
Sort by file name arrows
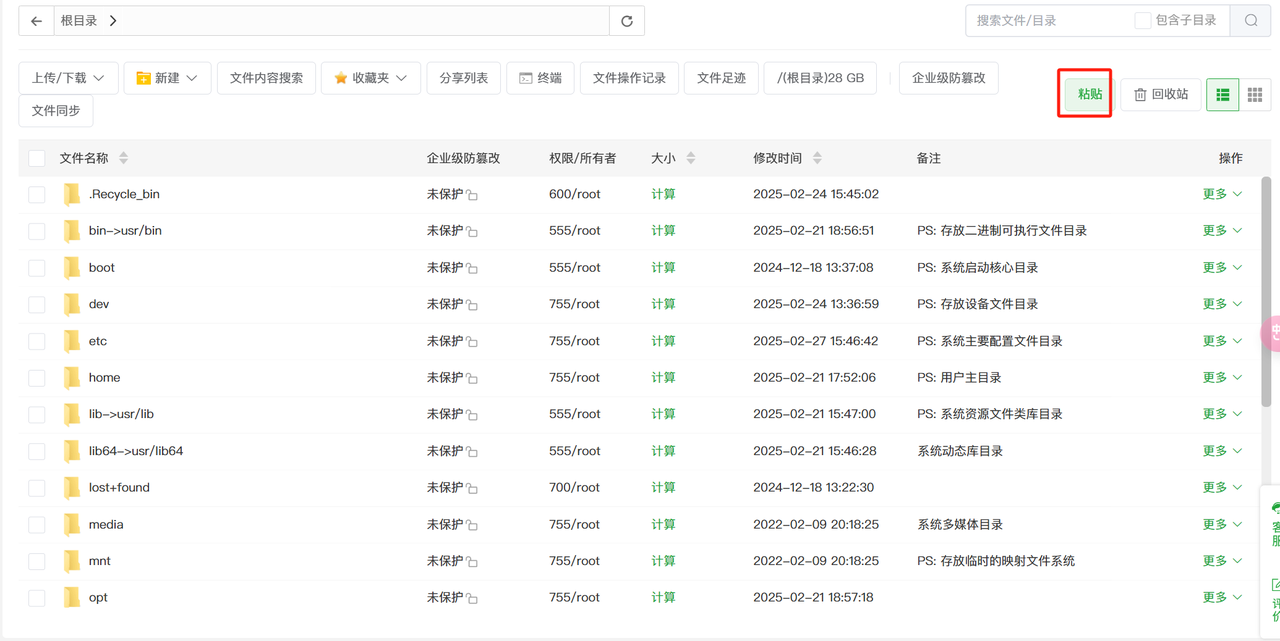[x=124, y=158]
